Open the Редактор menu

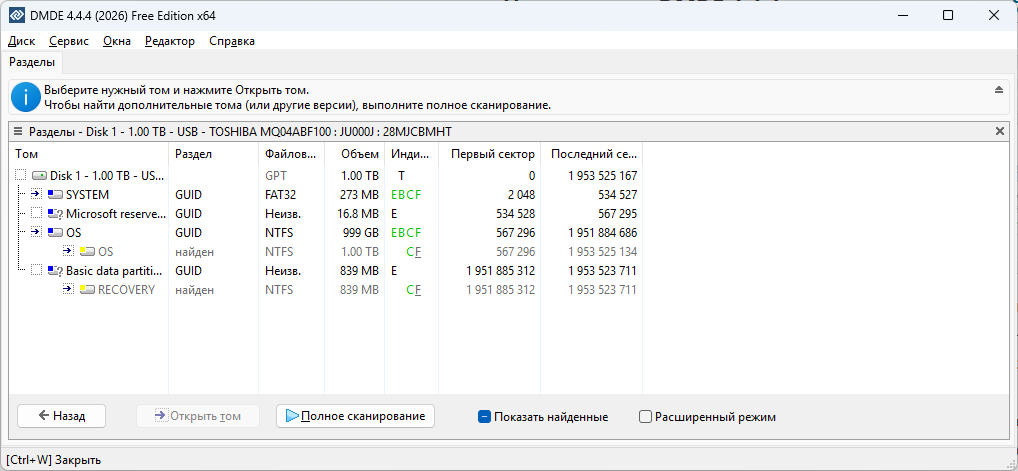click(x=169, y=41)
